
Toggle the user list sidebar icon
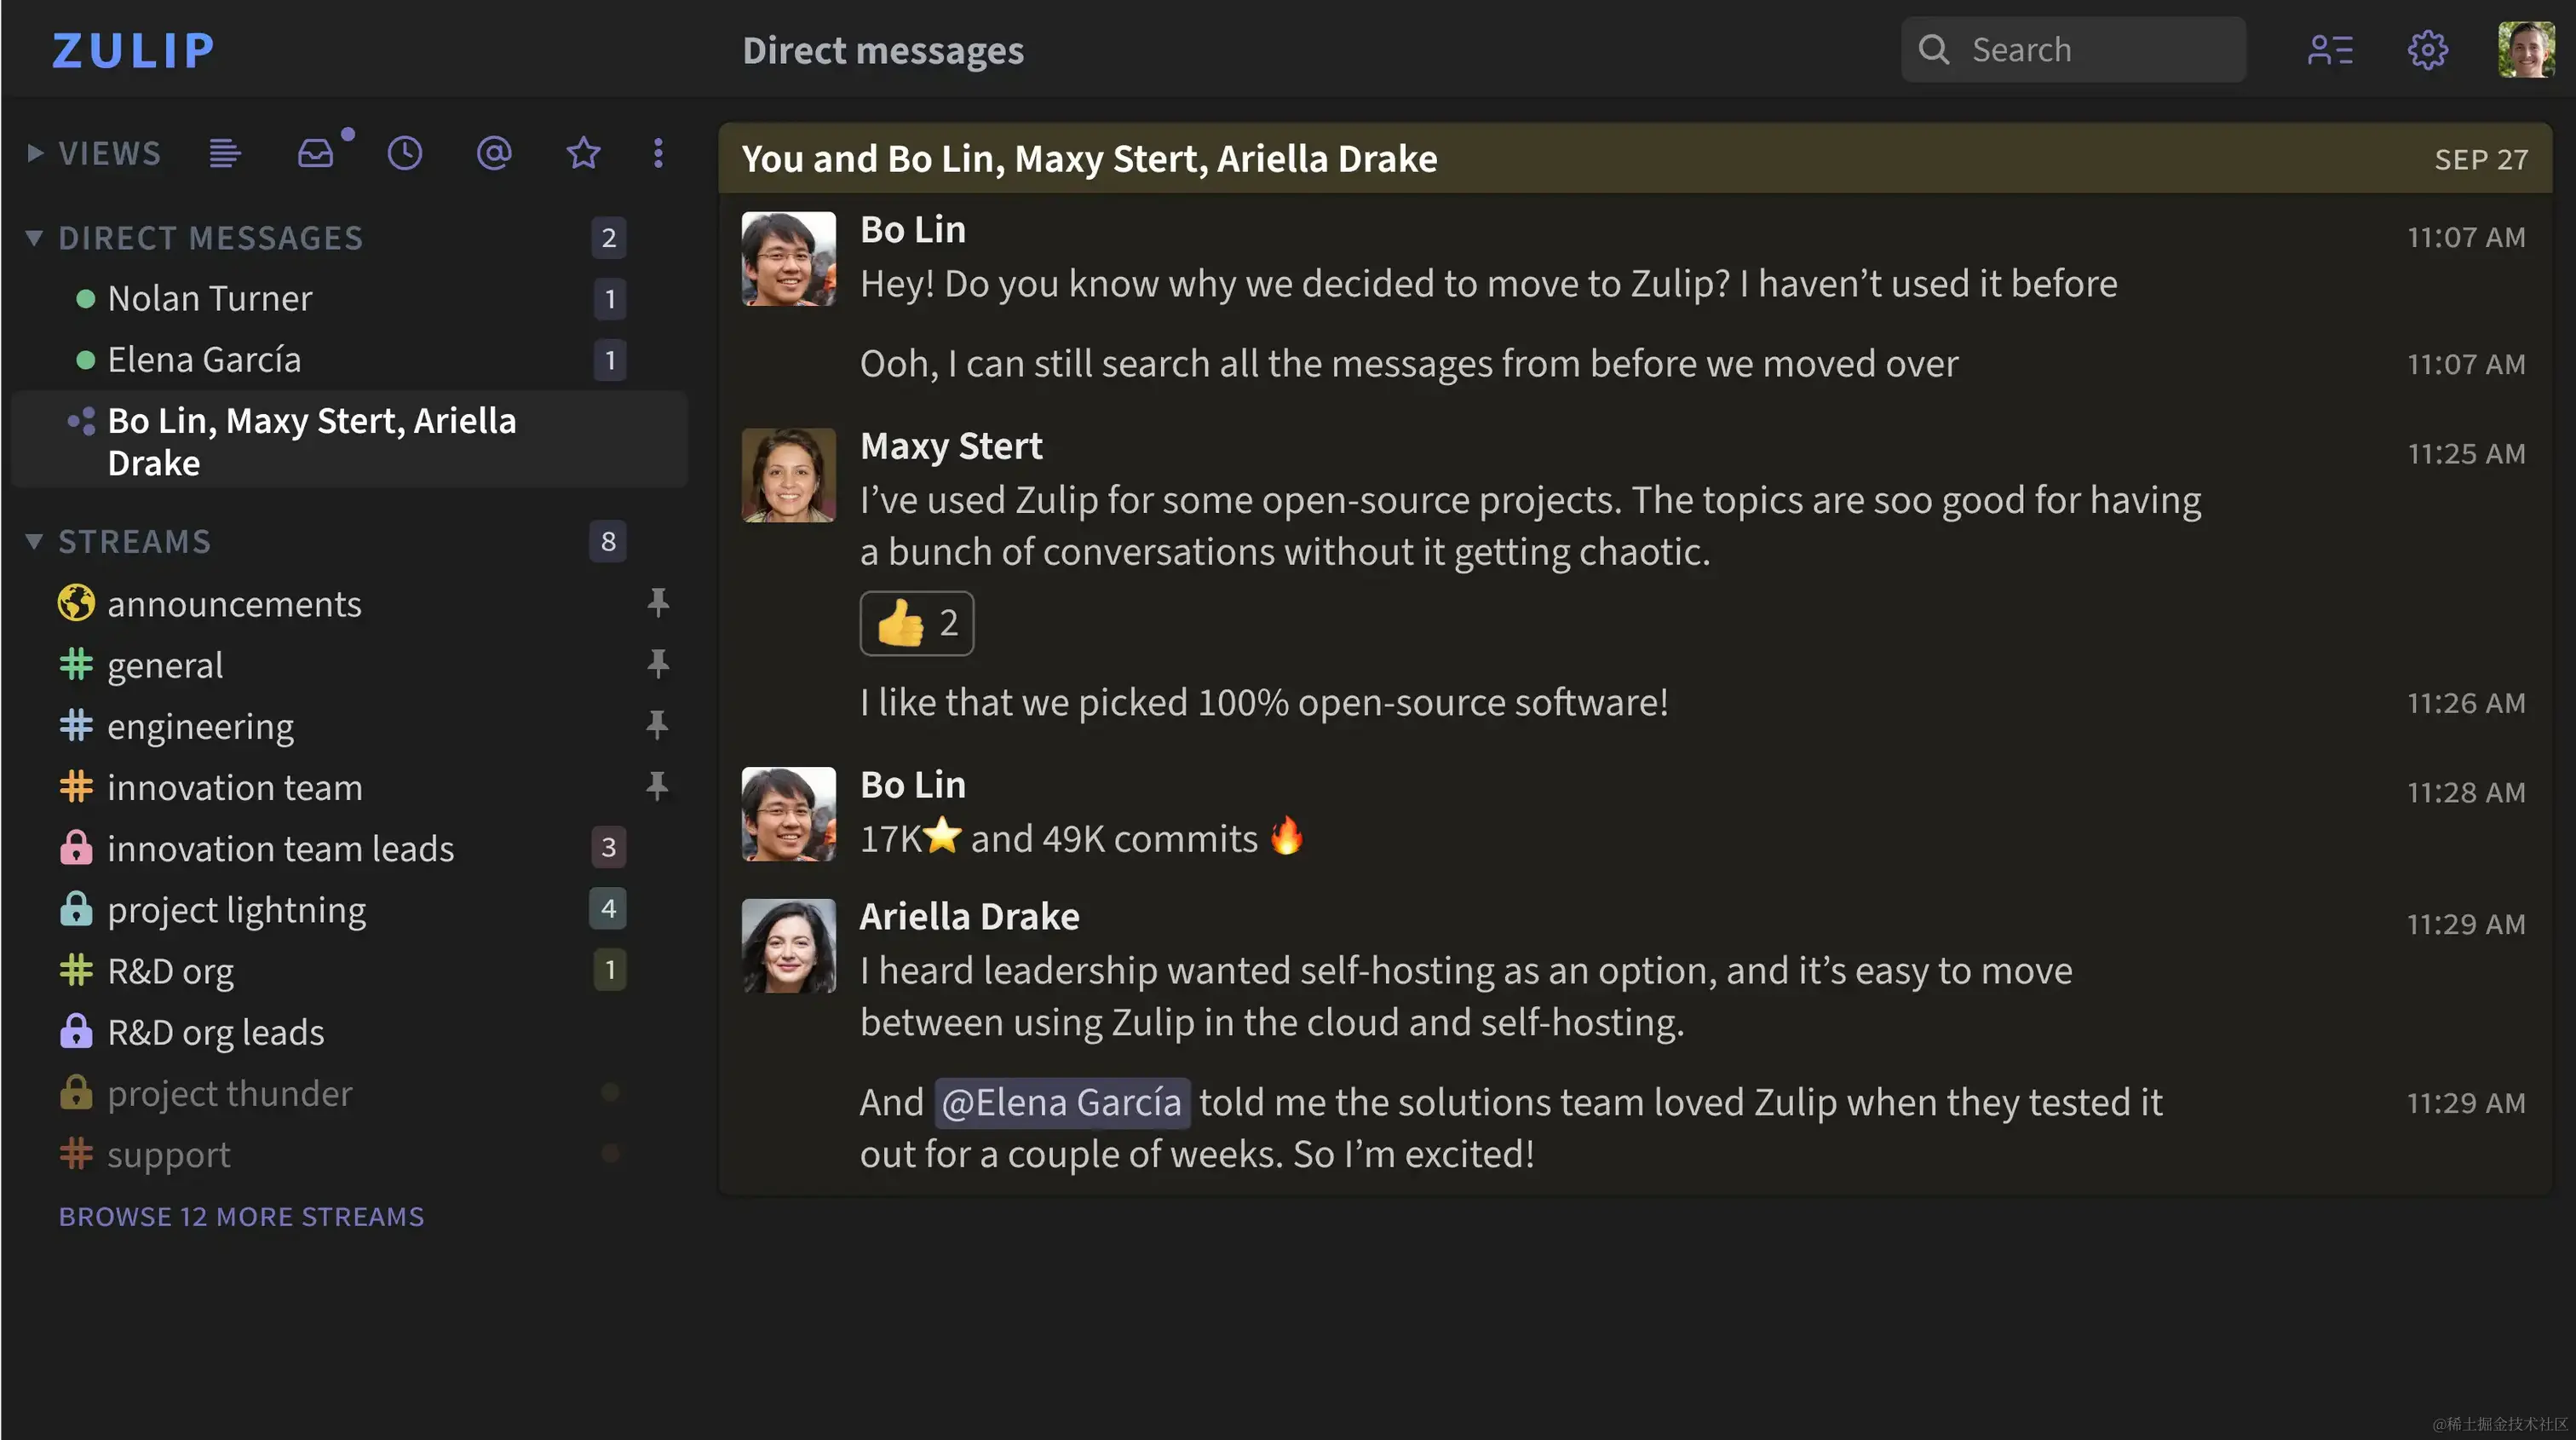click(2330, 50)
